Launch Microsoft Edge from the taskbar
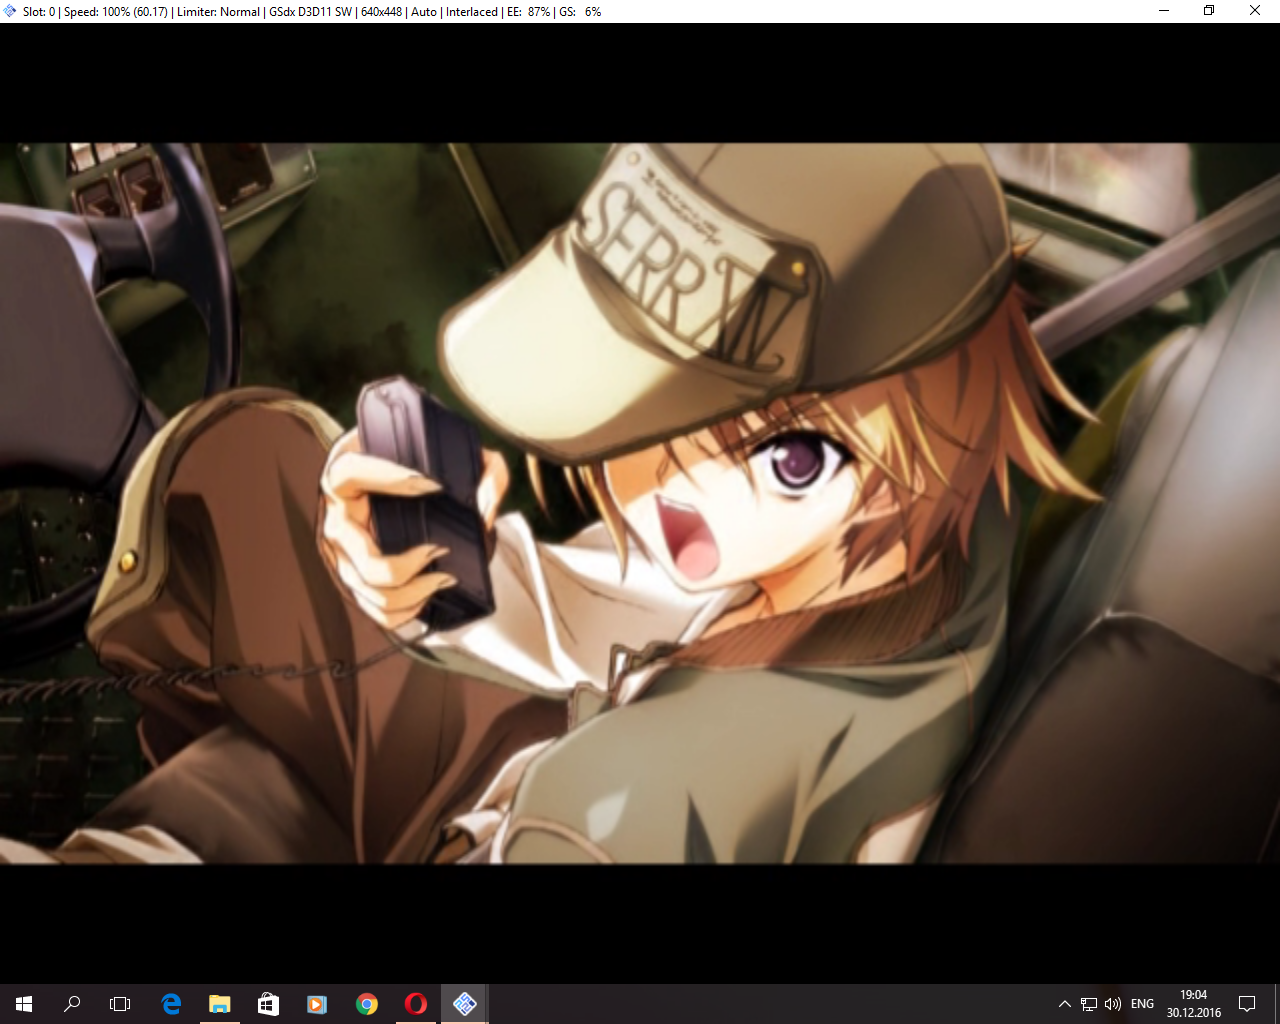 (x=171, y=1004)
